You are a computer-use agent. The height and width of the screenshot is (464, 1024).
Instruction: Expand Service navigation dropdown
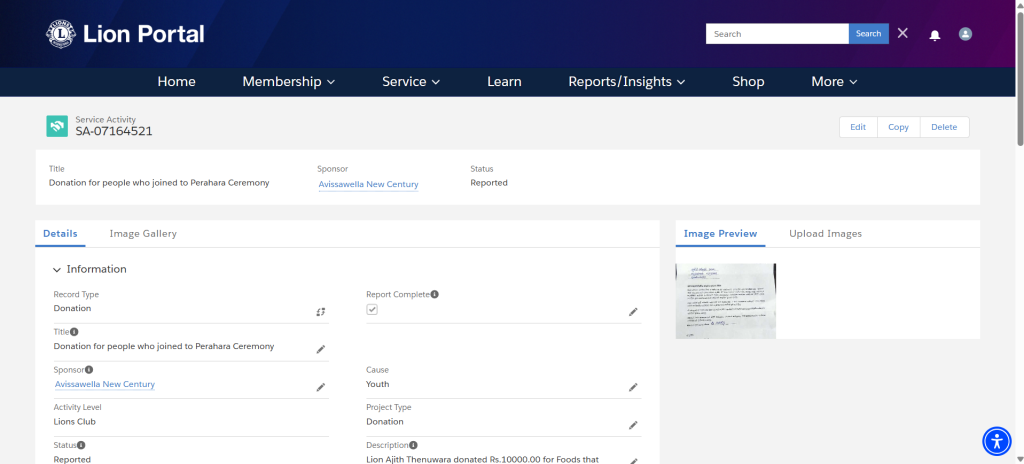point(411,82)
